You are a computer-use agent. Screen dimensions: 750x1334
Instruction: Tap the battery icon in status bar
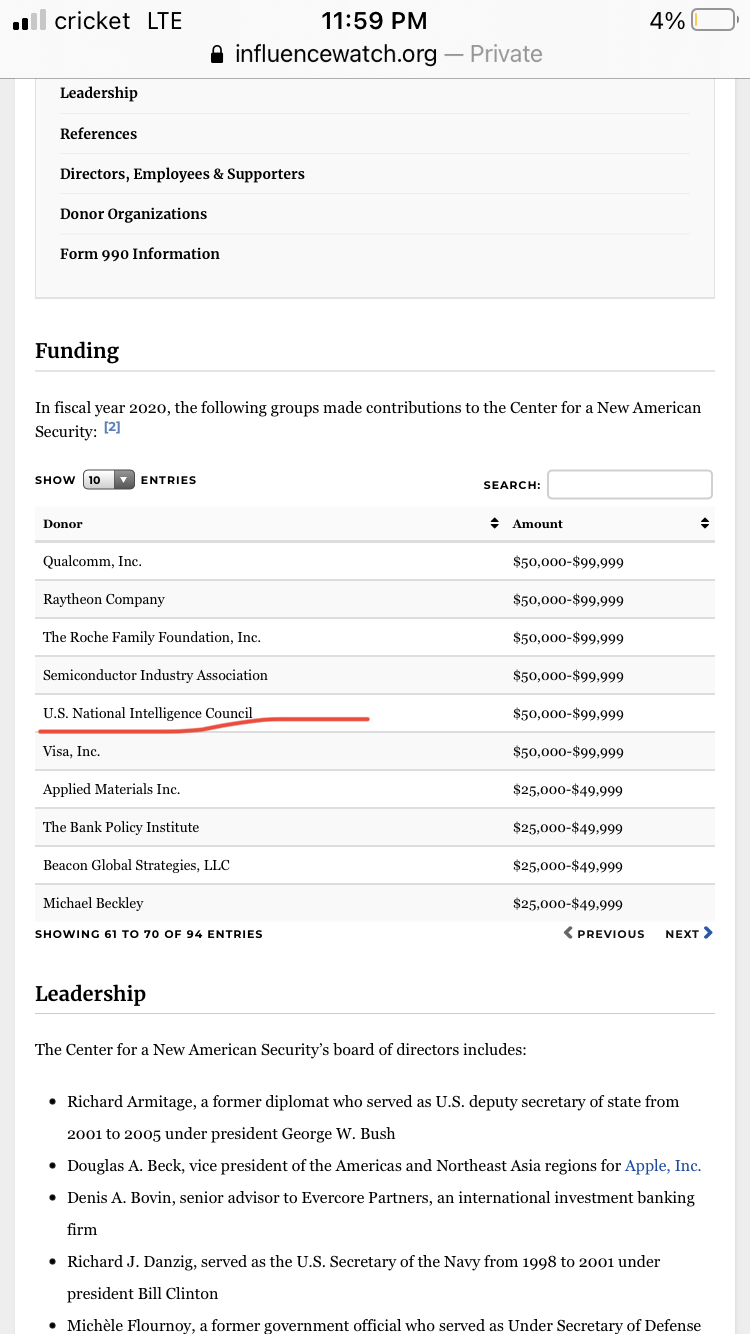click(x=714, y=20)
